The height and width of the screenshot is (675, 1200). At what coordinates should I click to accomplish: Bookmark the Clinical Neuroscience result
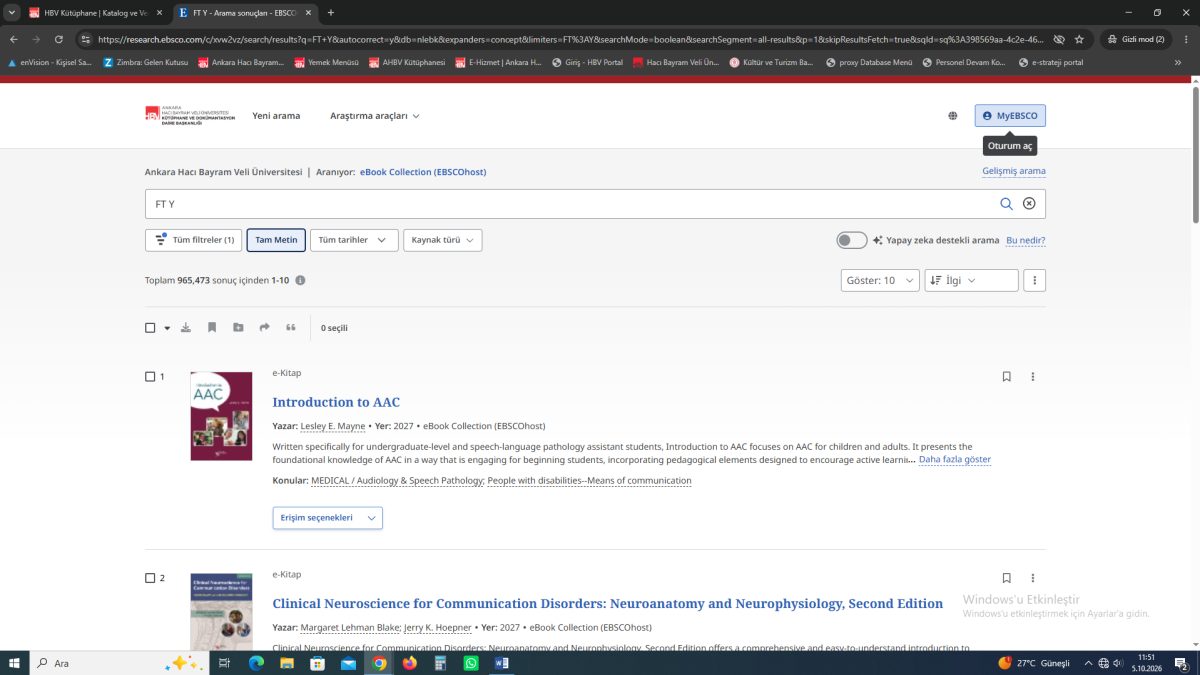[x=1007, y=578]
